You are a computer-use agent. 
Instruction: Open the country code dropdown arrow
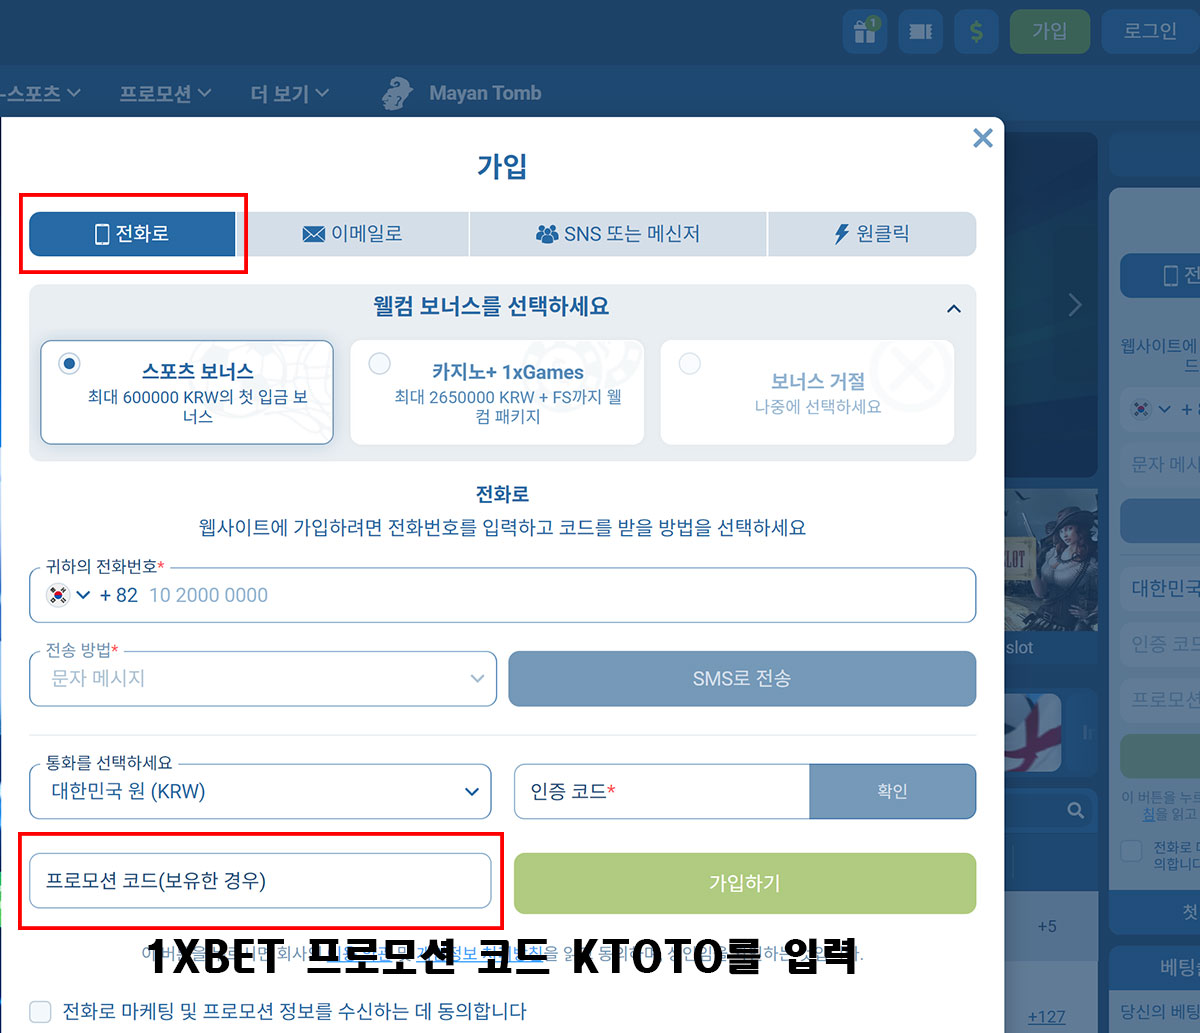click(83, 595)
